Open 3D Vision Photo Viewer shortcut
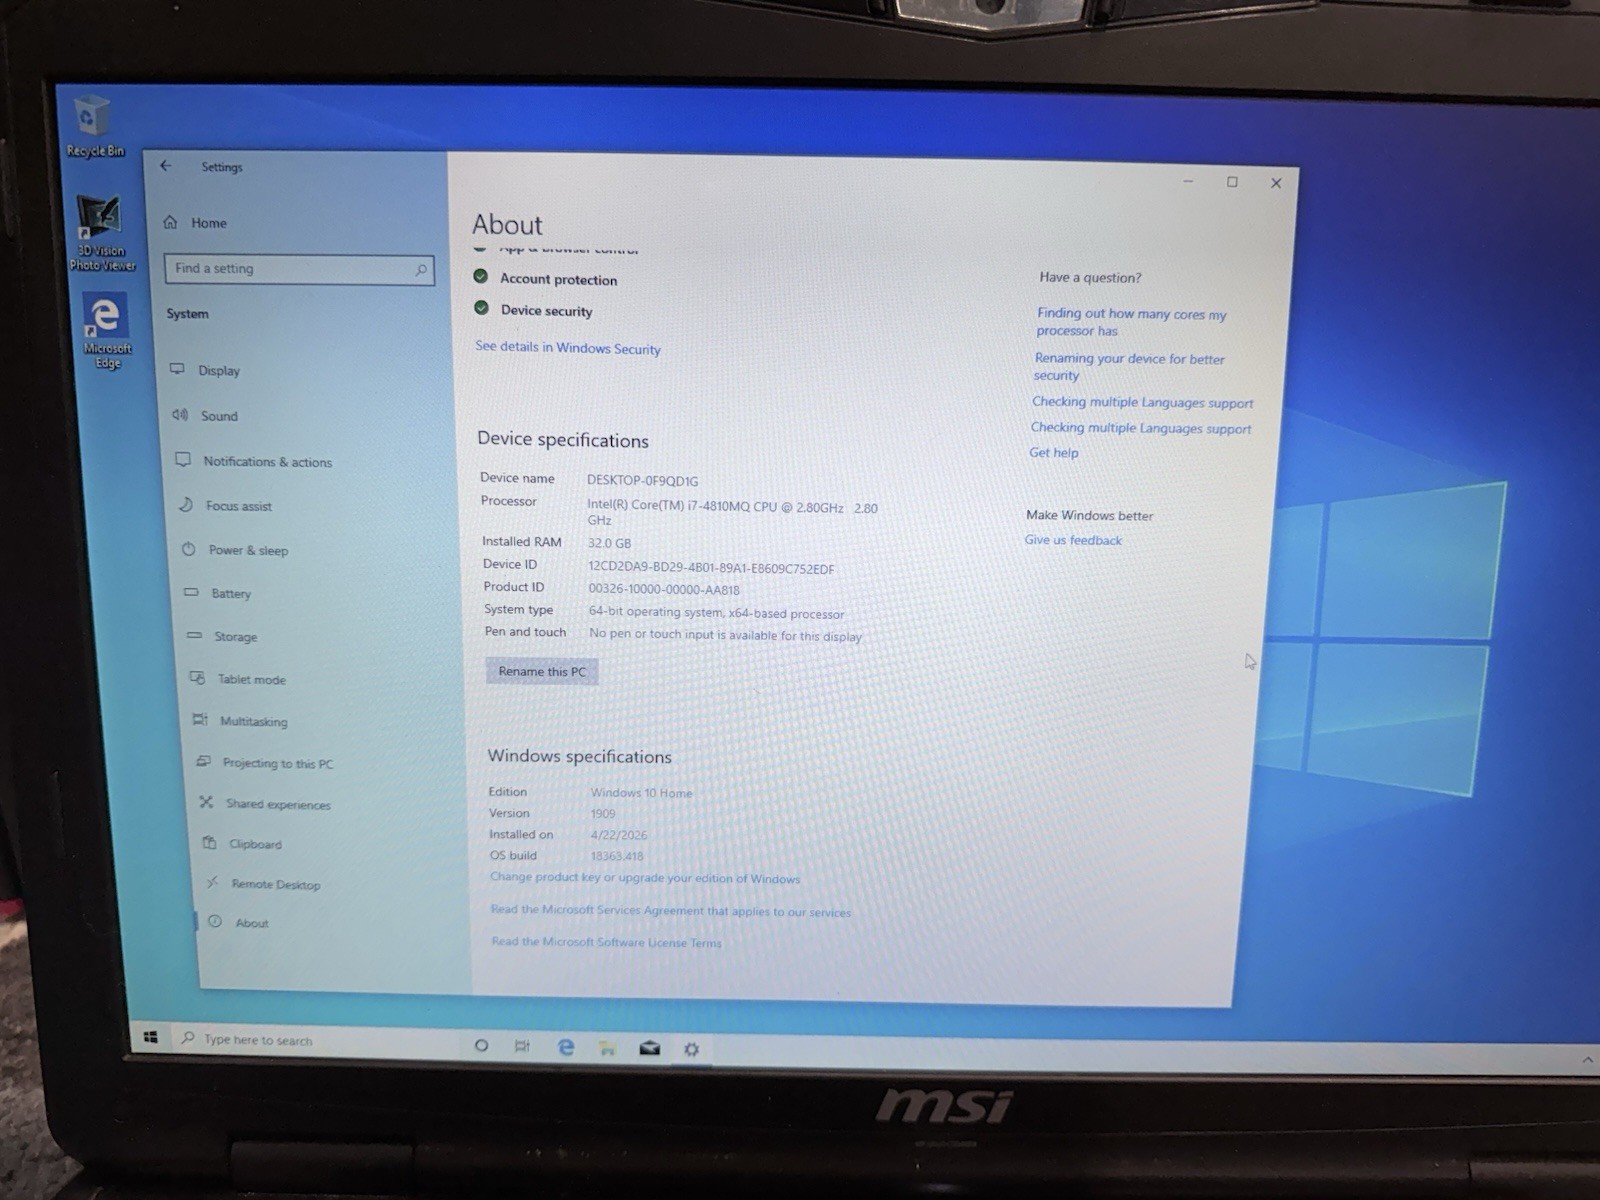 101,233
